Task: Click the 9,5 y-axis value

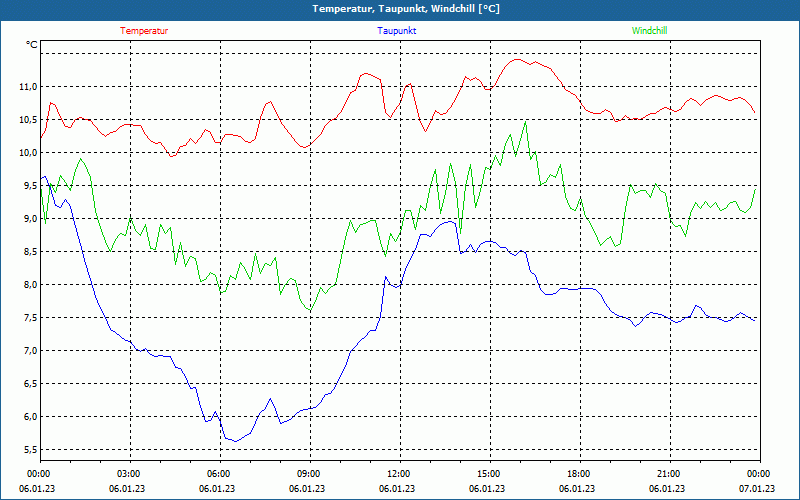Action: [x=30, y=186]
